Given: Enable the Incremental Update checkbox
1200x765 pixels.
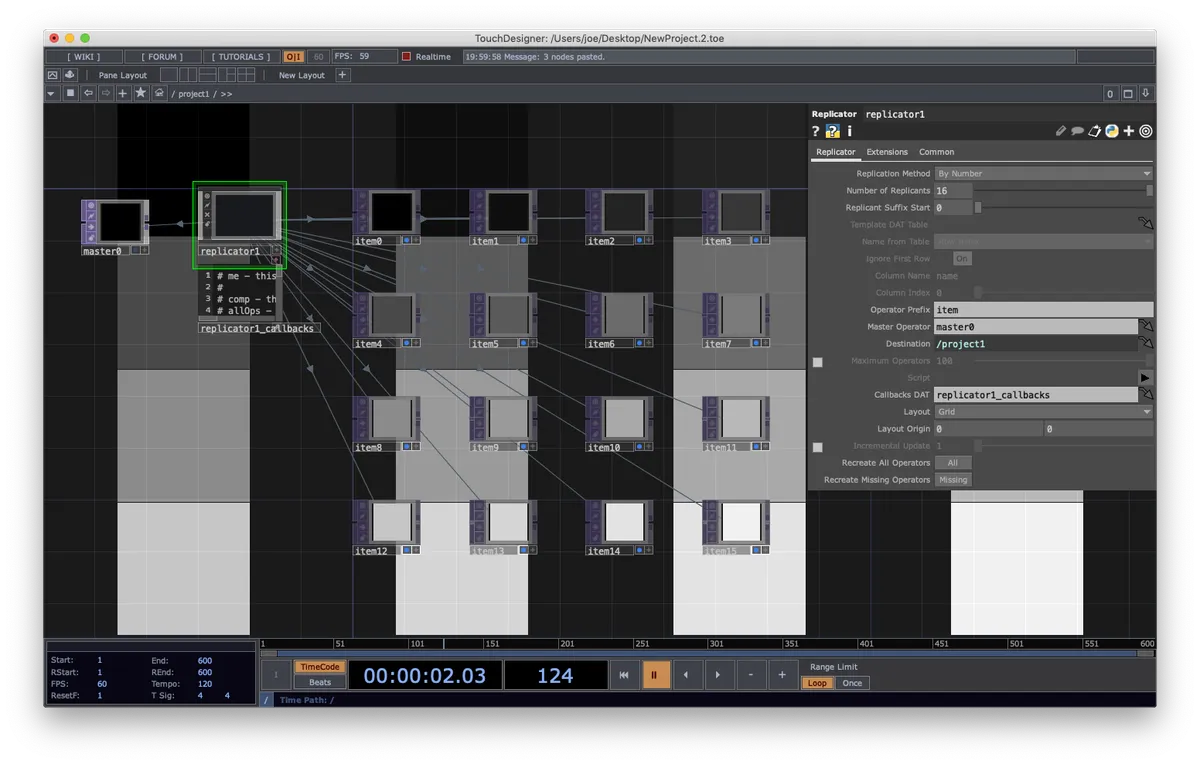Looking at the screenshot, I should tap(818, 446).
